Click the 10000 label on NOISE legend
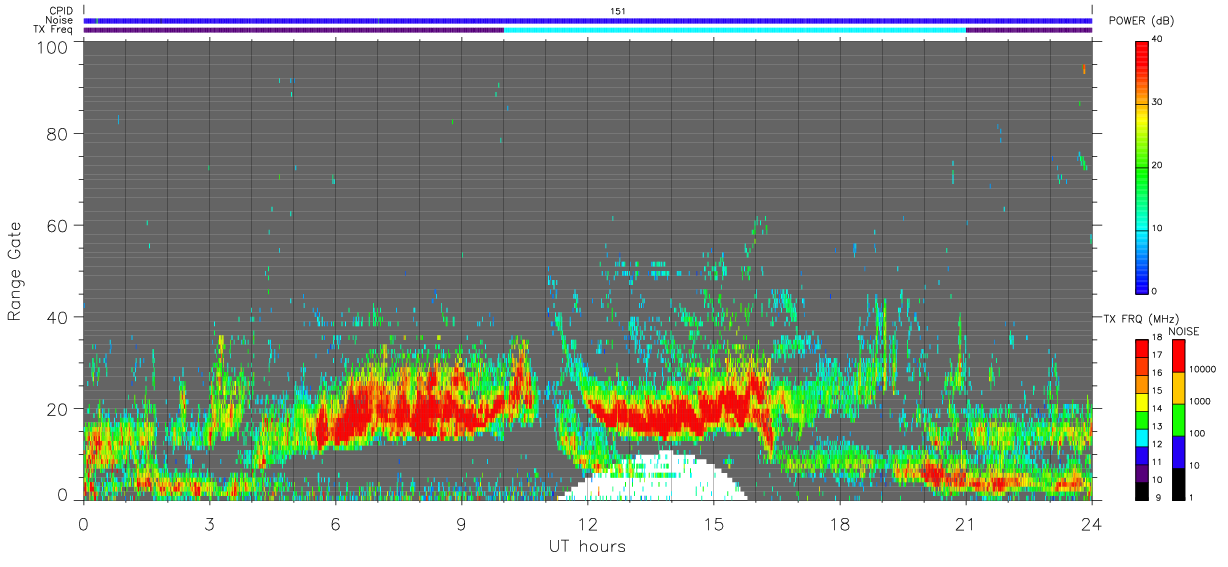The image size is (1228, 567). pos(1202,369)
